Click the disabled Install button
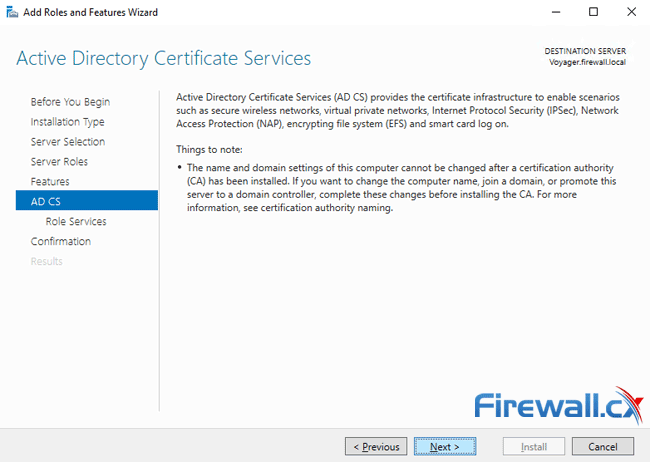This screenshot has height=462, width=650. [x=534, y=447]
